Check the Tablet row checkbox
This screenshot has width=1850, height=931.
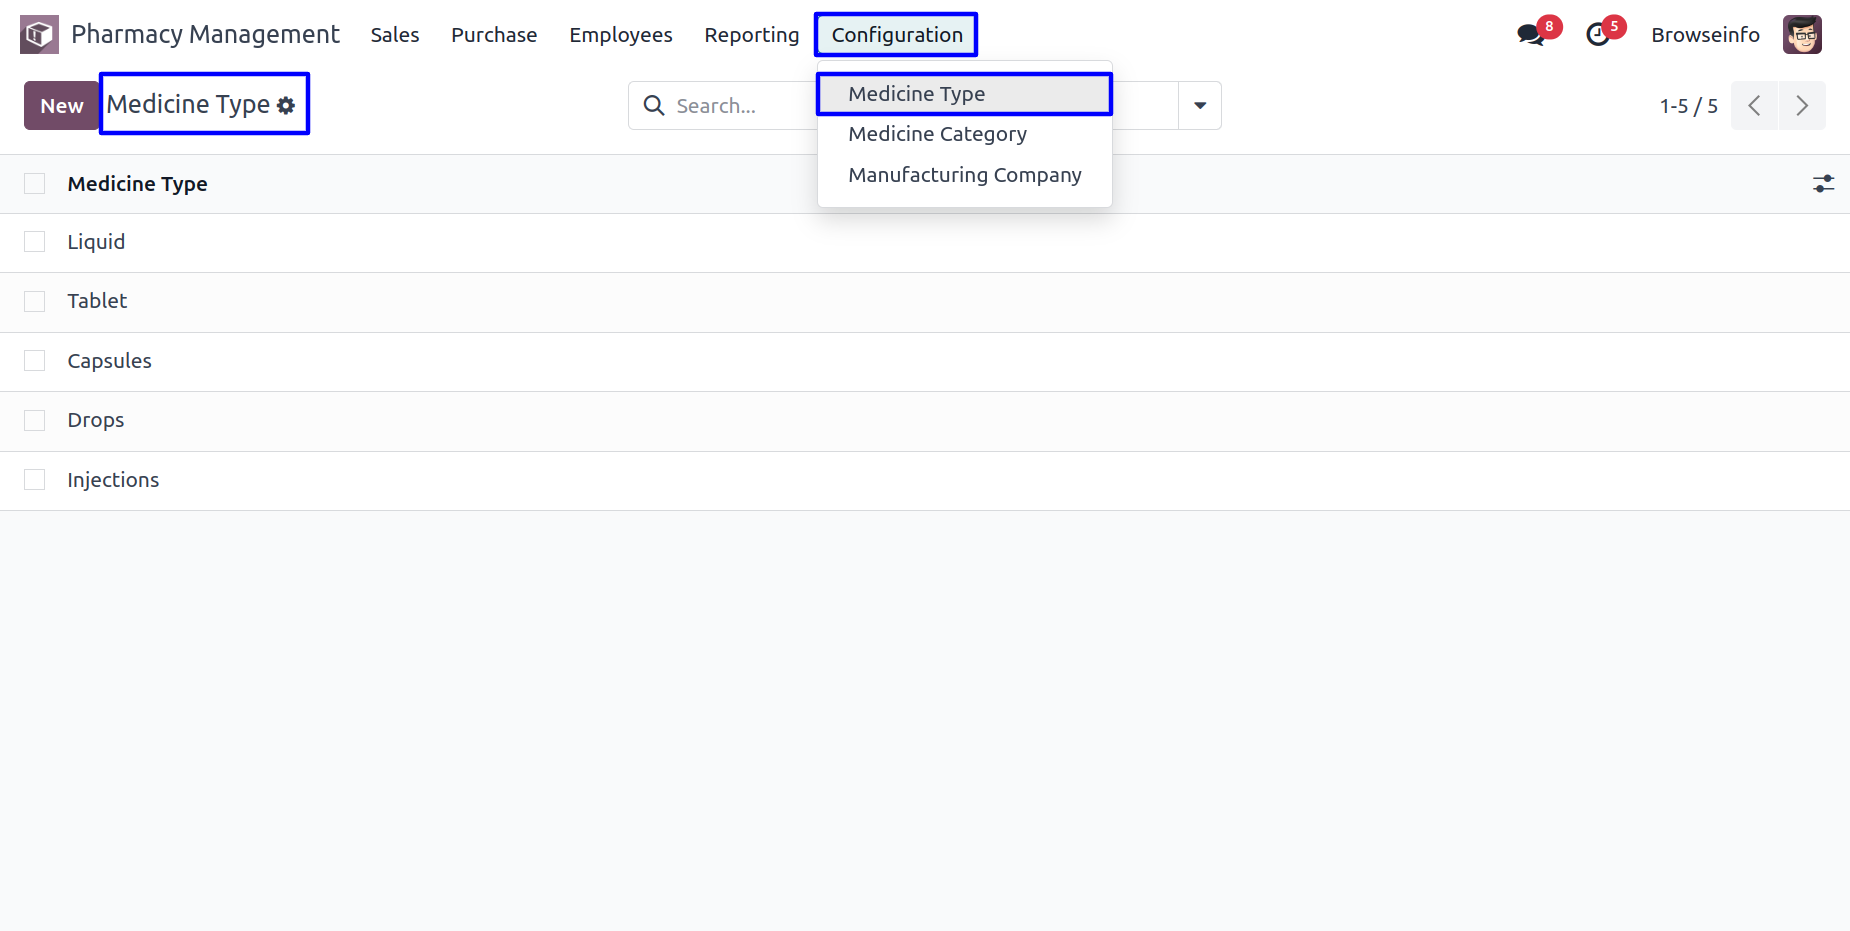click(35, 301)
